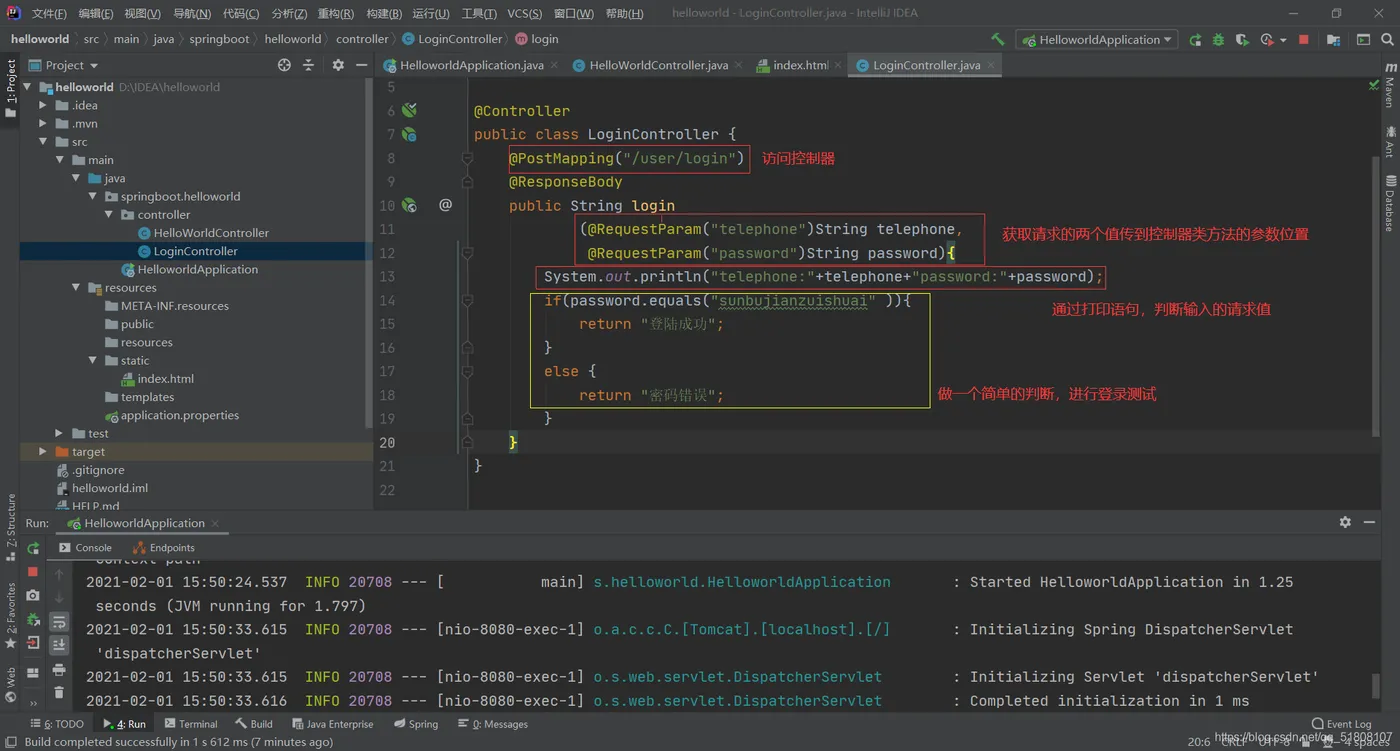1400x751 pixels.
Task: Collapse the resources folder arrow
Action: (x=76, y=287)
